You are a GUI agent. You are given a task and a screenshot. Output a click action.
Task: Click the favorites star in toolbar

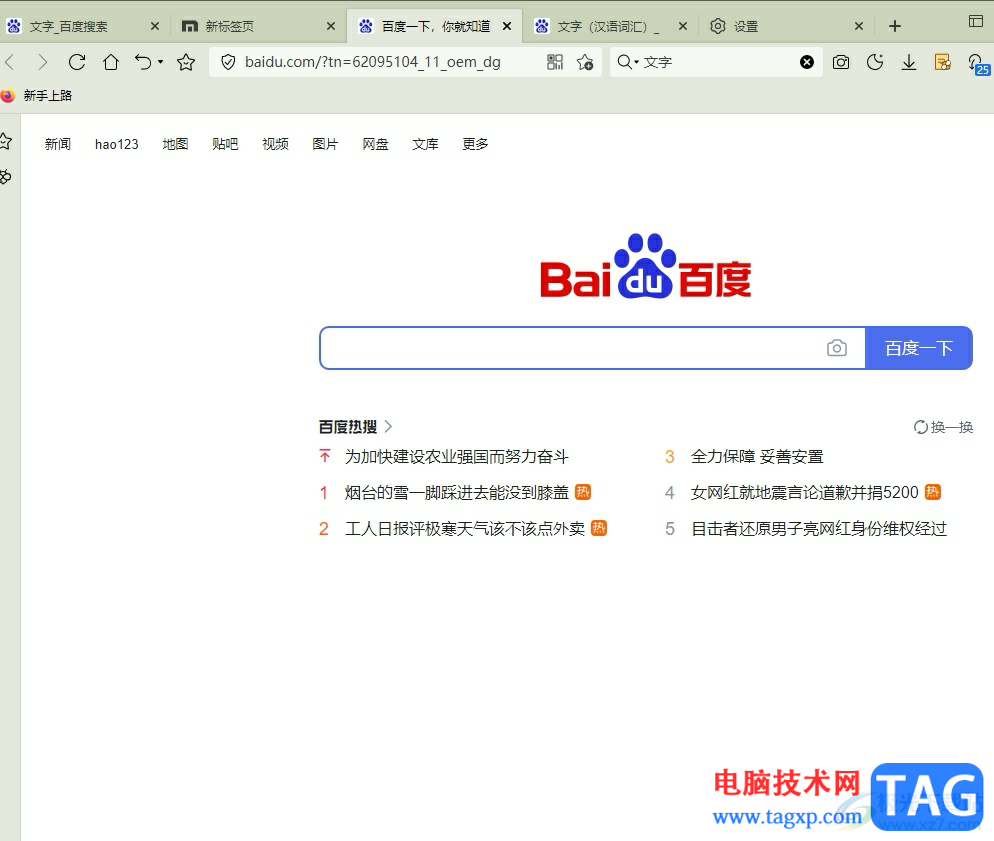tap(186, 62)
